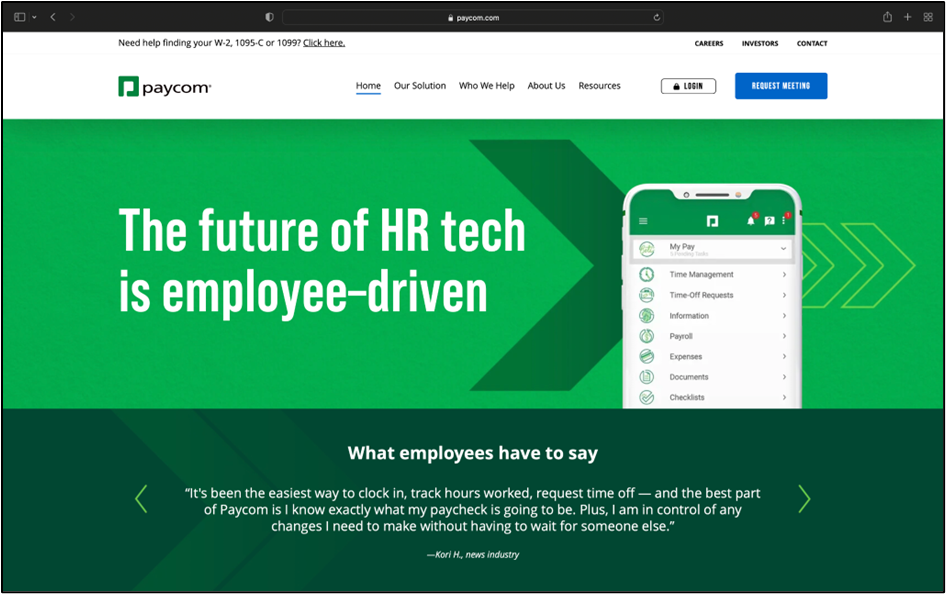946x594 pixels.
Task: Tap the Information icon
Action: (x=647, y=315)
